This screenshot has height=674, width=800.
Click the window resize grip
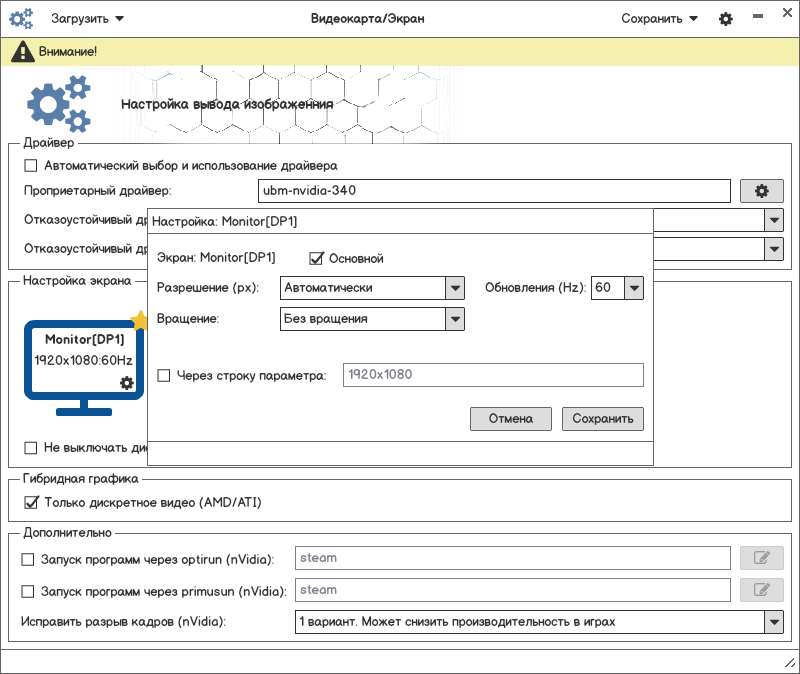790,663
